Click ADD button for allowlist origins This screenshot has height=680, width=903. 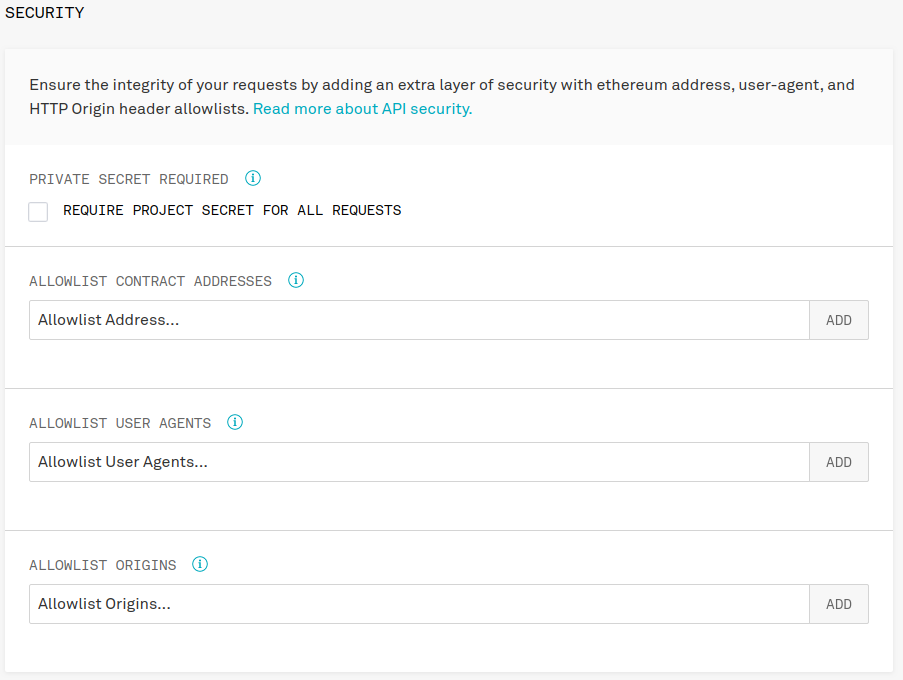pos(838,604)
